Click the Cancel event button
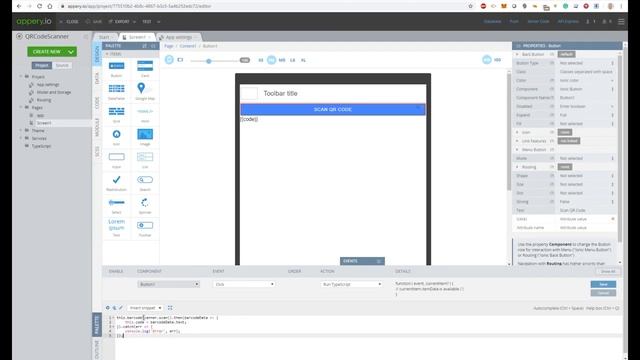The image size is (640, 360). tap(603, 293)
